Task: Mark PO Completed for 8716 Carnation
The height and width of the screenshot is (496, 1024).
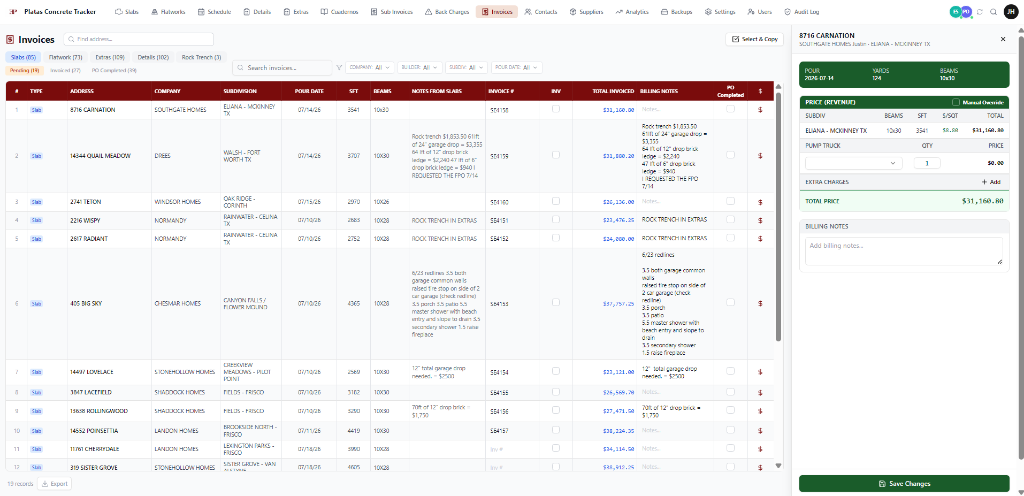Action: [x=730, y=110]
